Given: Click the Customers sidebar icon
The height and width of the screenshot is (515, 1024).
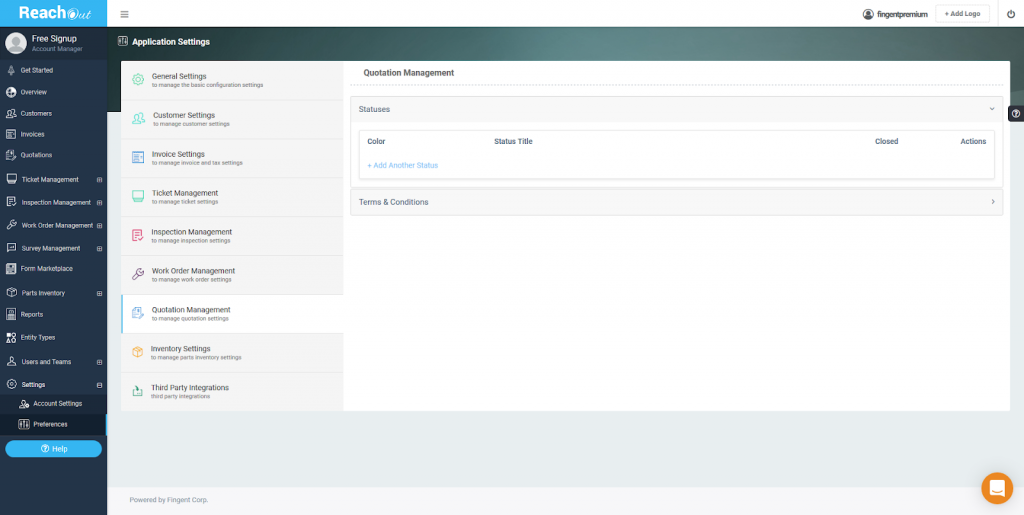Looking at the screenshot, I should coord(10,113).
